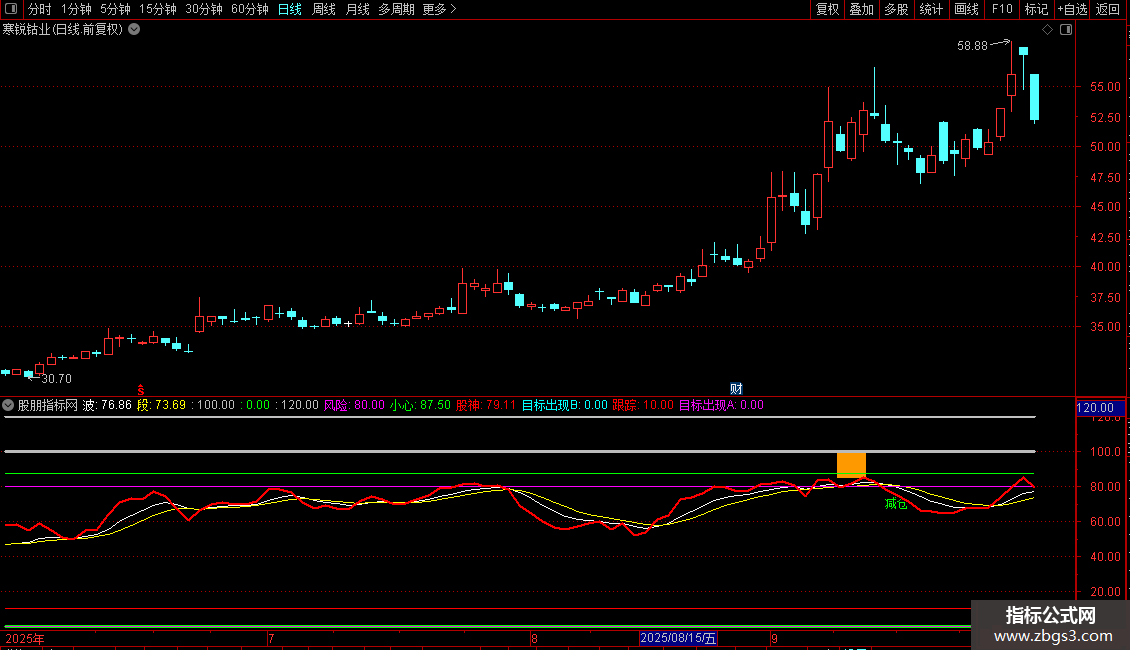
Task: Open the 更多 periods expander
Action: (439, 9)
